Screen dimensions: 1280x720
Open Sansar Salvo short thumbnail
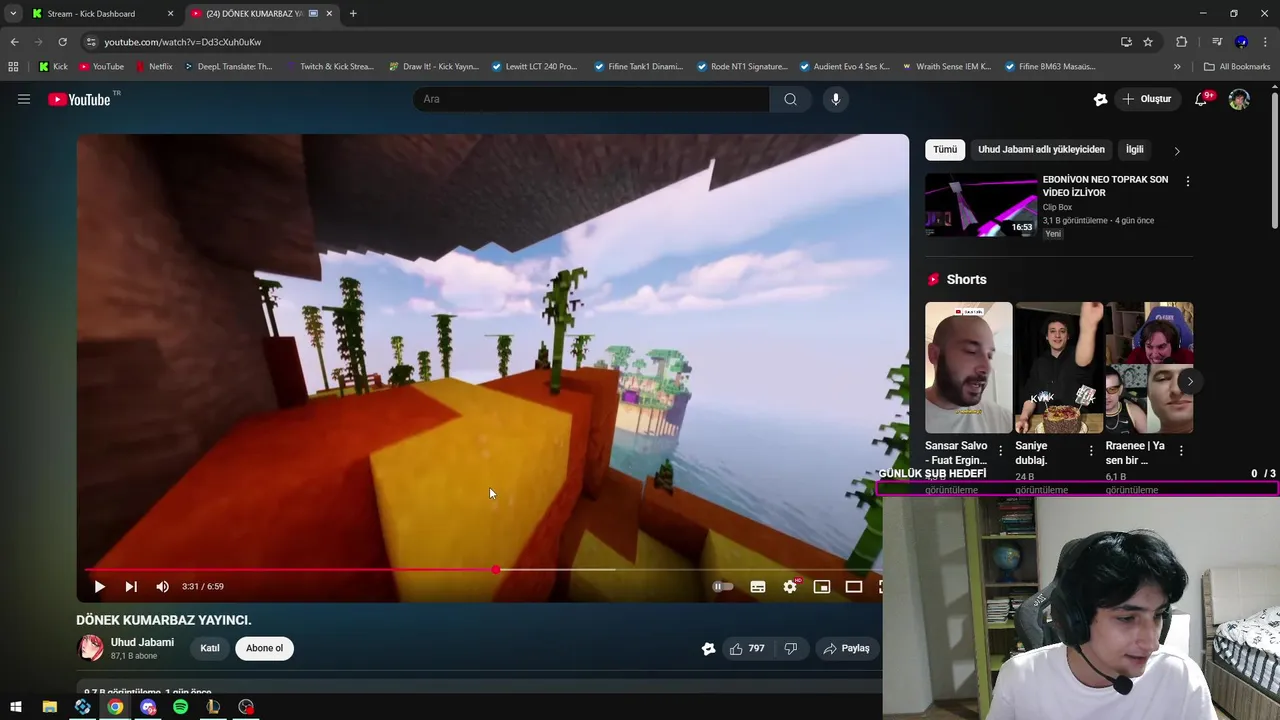click(x=968, y=367)
